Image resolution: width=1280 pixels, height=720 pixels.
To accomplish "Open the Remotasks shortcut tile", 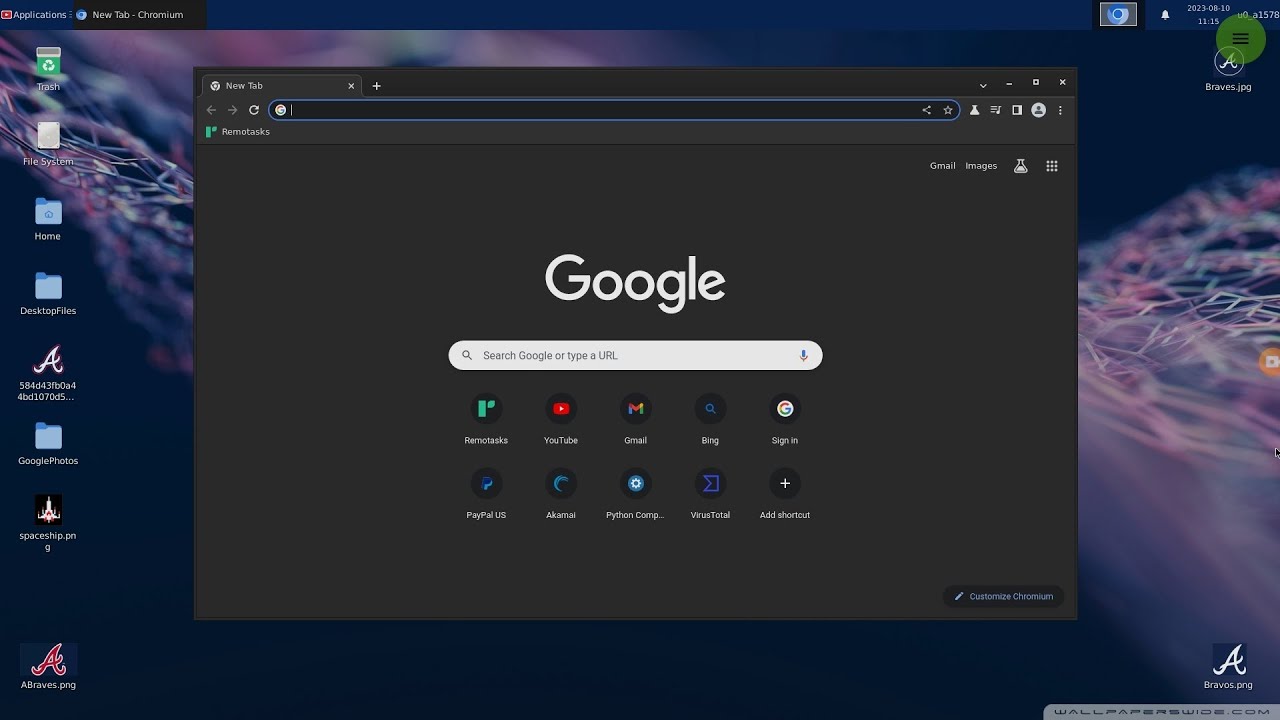I will (486, 419).
